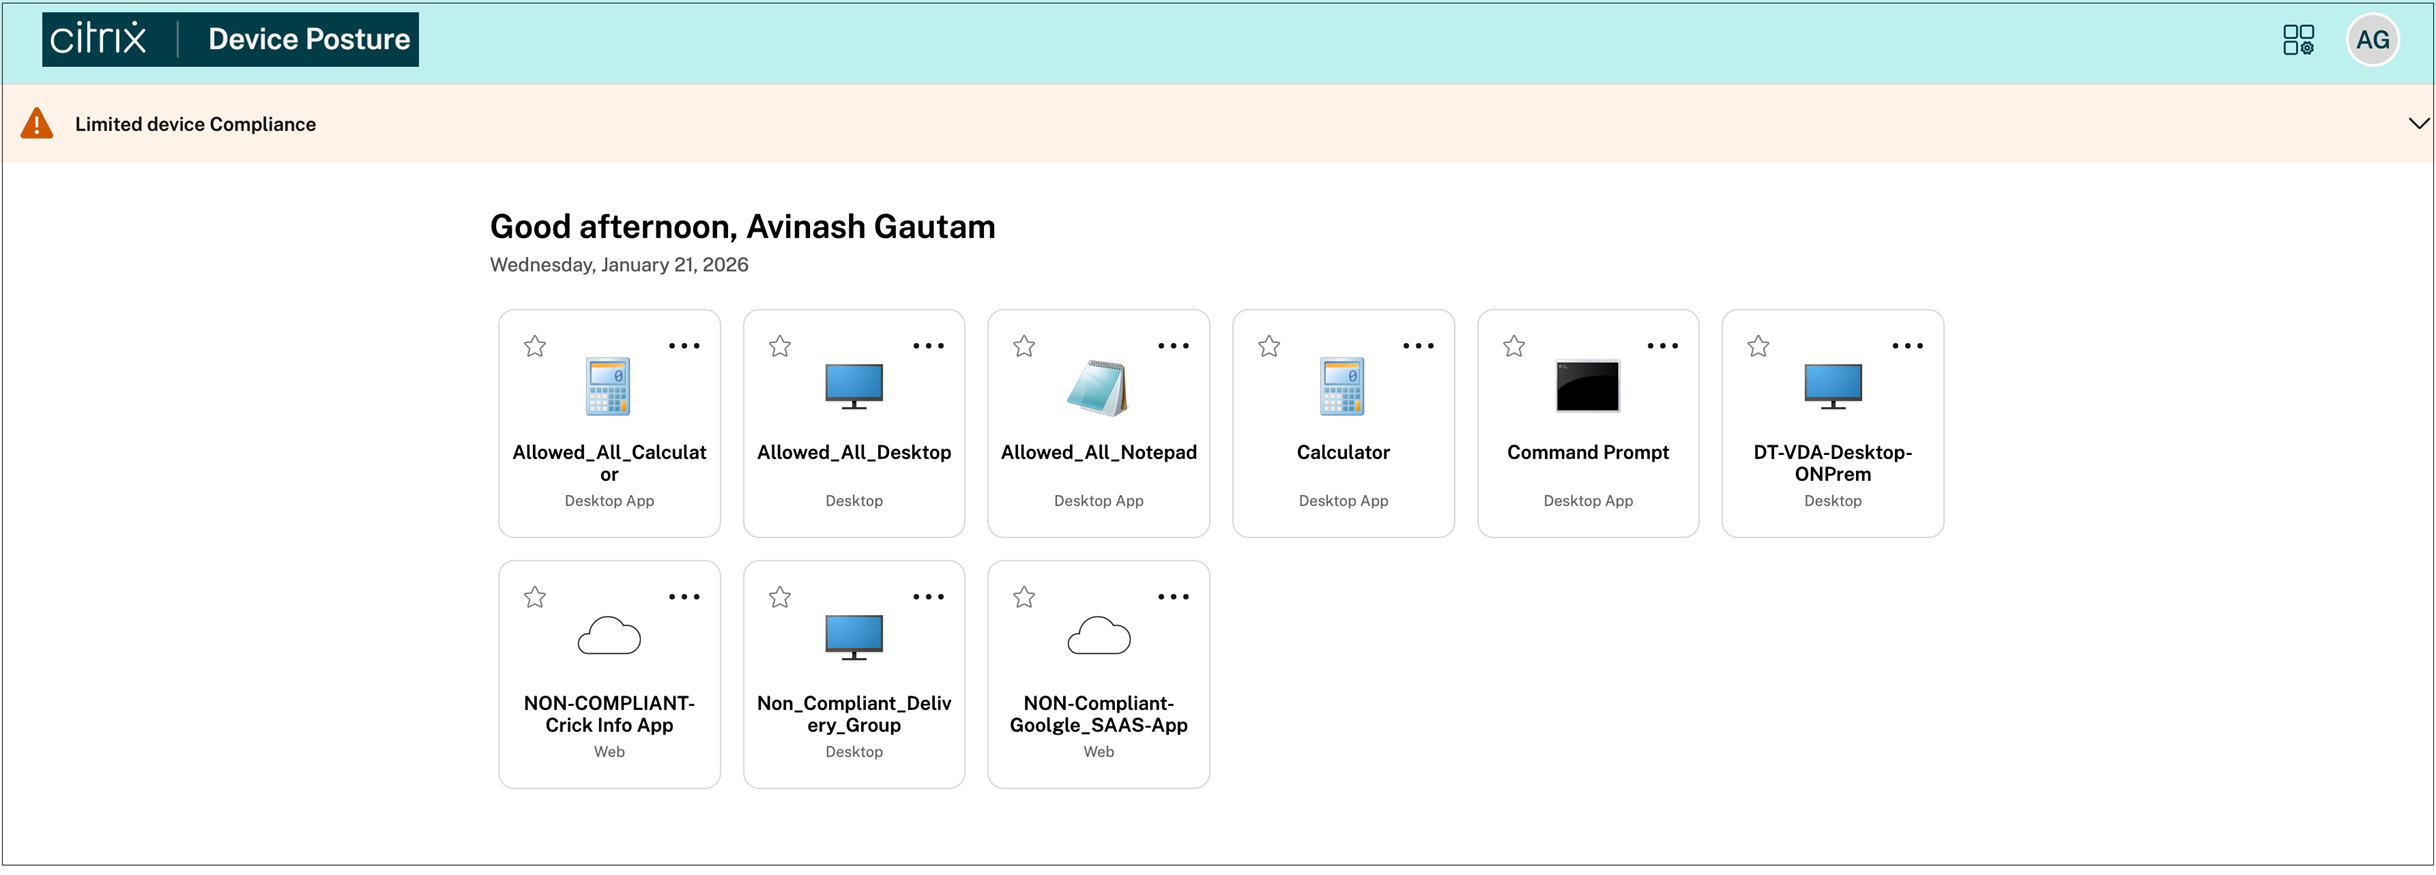
Task: Open more options for Allowed_All_Notepad
Action: [1173, 346]
